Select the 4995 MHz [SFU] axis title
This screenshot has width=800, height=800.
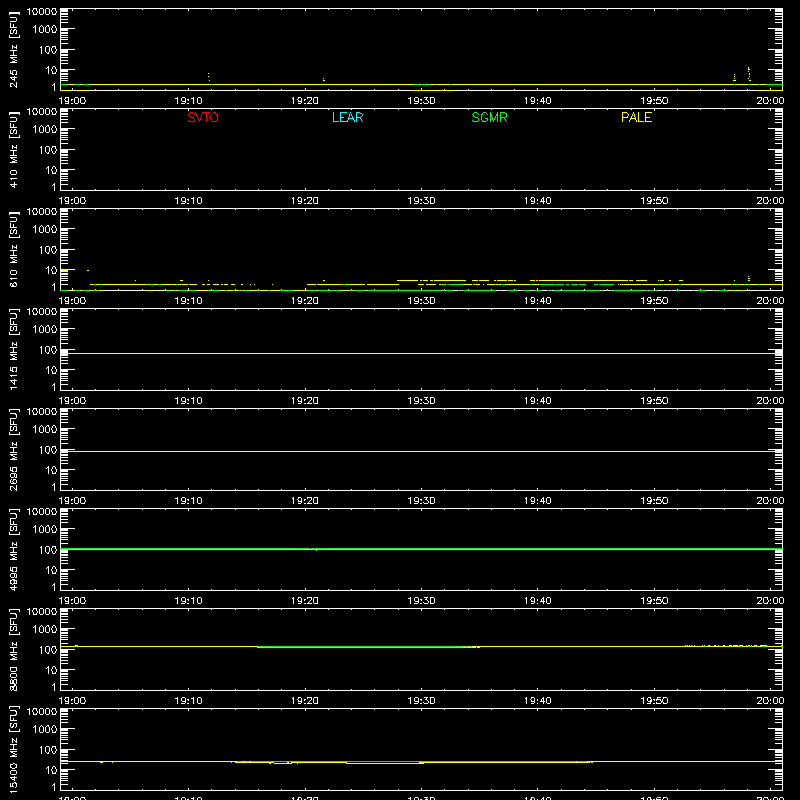pyautogui.click(x=14, y=549)
